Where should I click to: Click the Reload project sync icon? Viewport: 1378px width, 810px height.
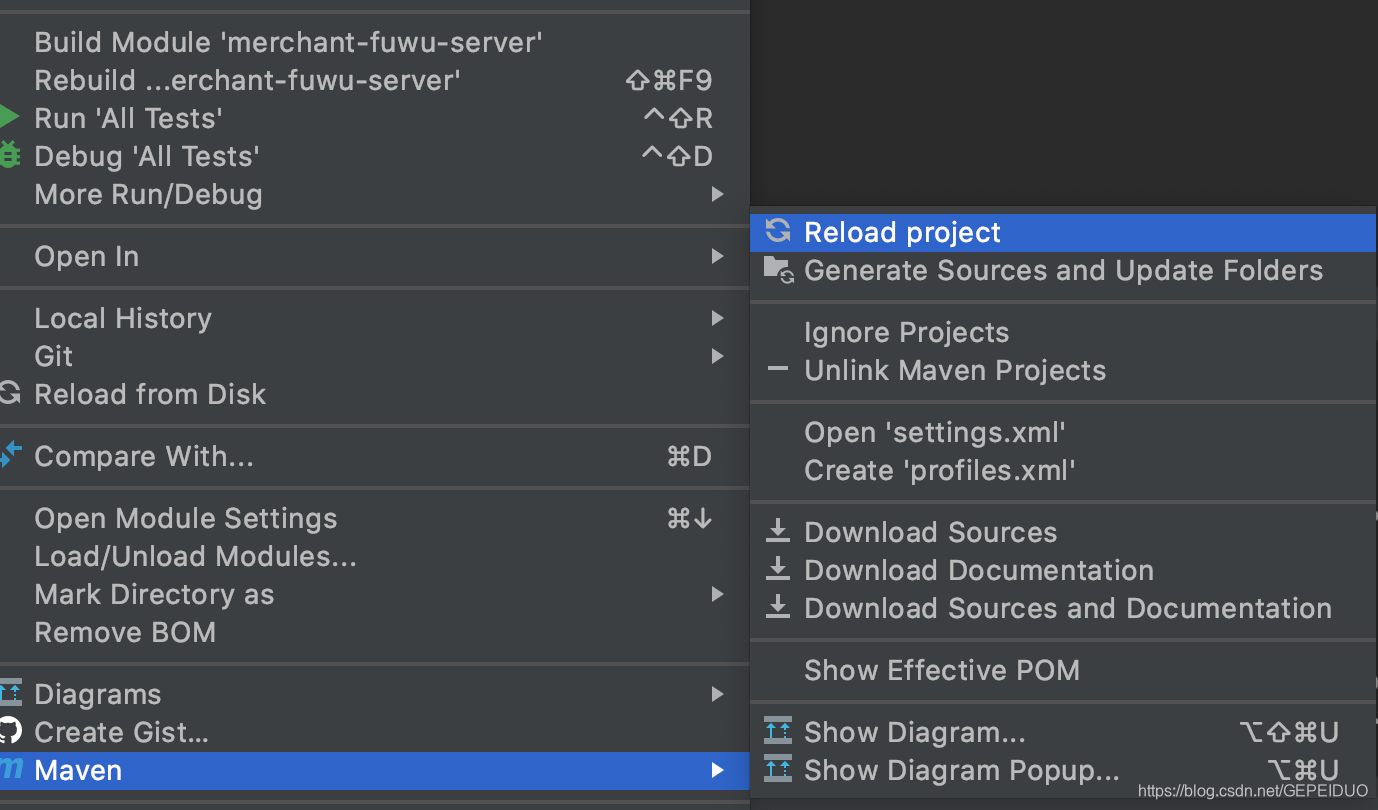(777, 232)
